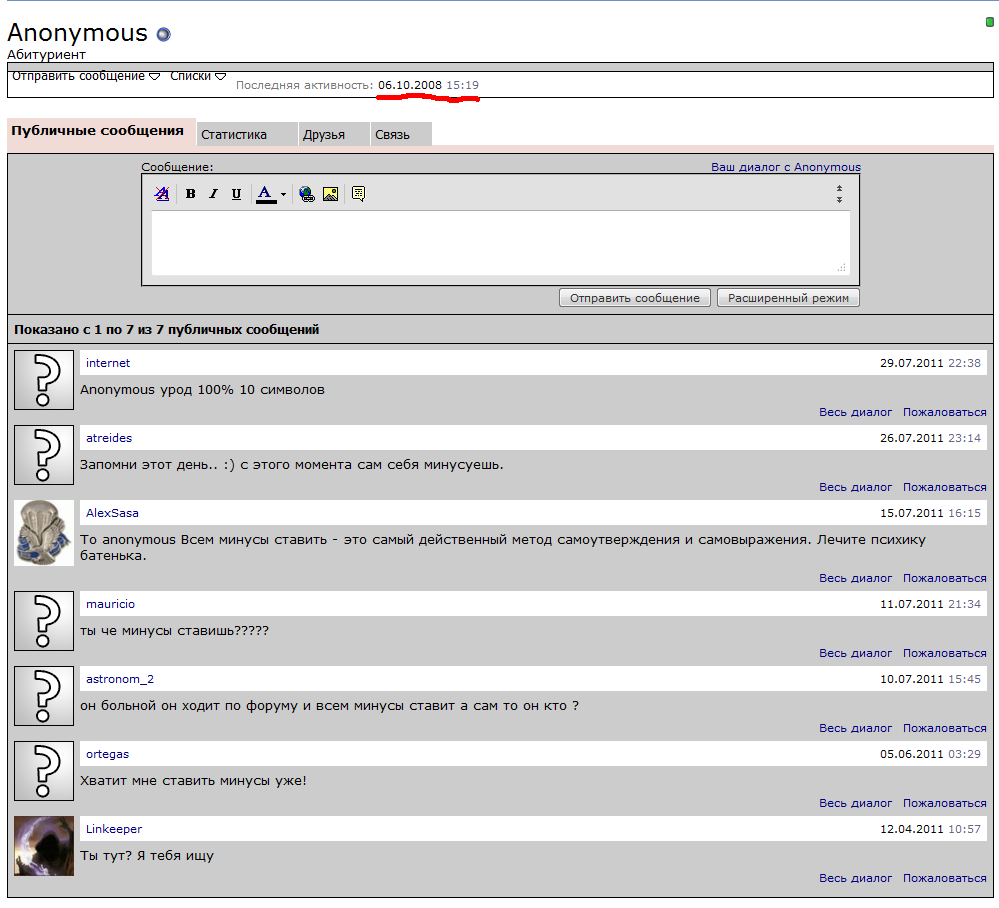This screenshot has height=908, width=999.
Task: Click the wrap quote tags icon
Action: tap(358, 194)
